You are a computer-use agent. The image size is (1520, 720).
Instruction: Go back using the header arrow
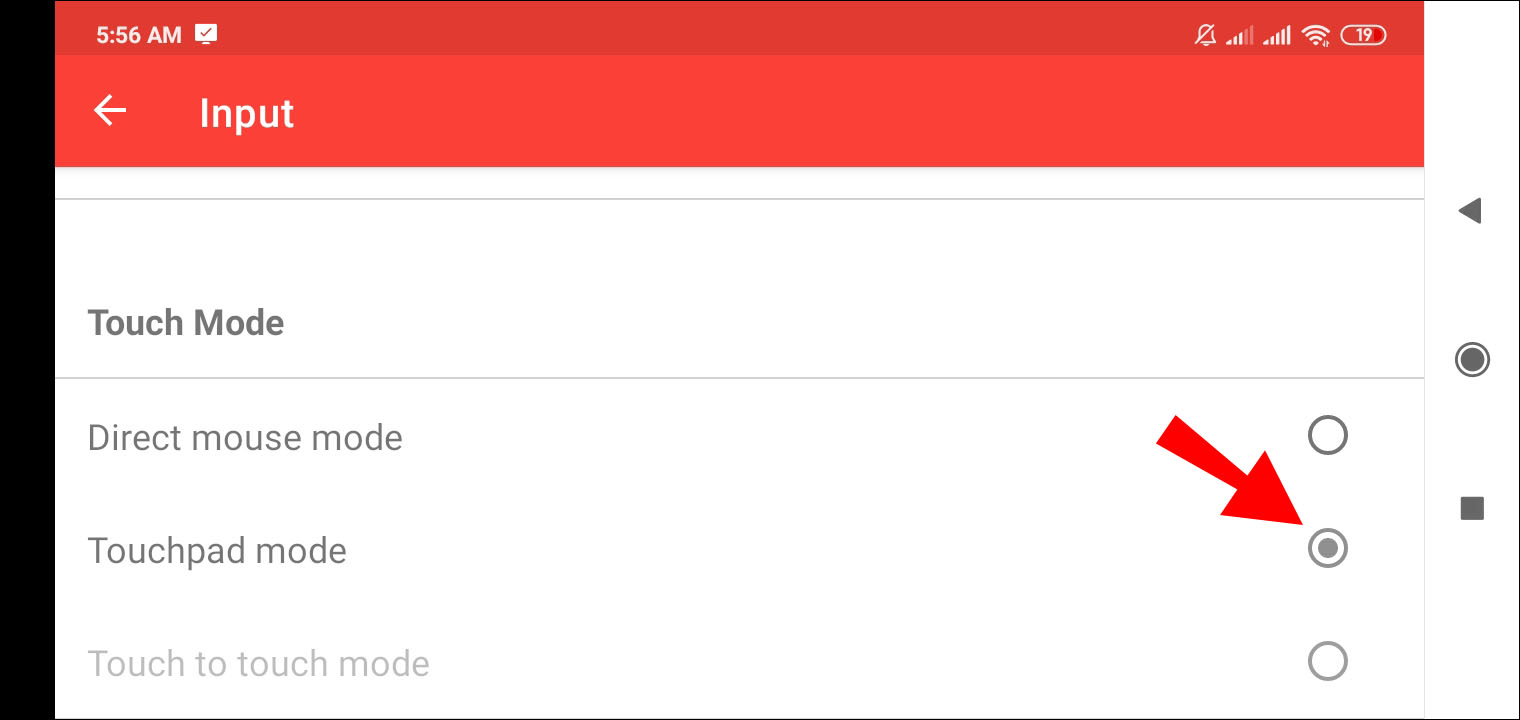[110, 111]
